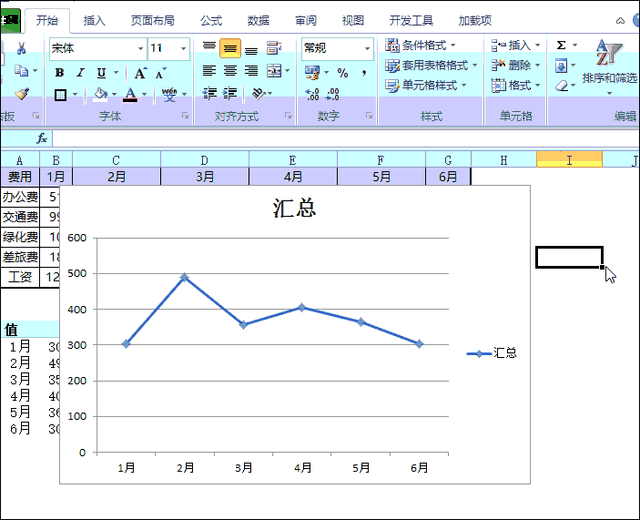Click the Cut scissors icon

coord(21,49)
